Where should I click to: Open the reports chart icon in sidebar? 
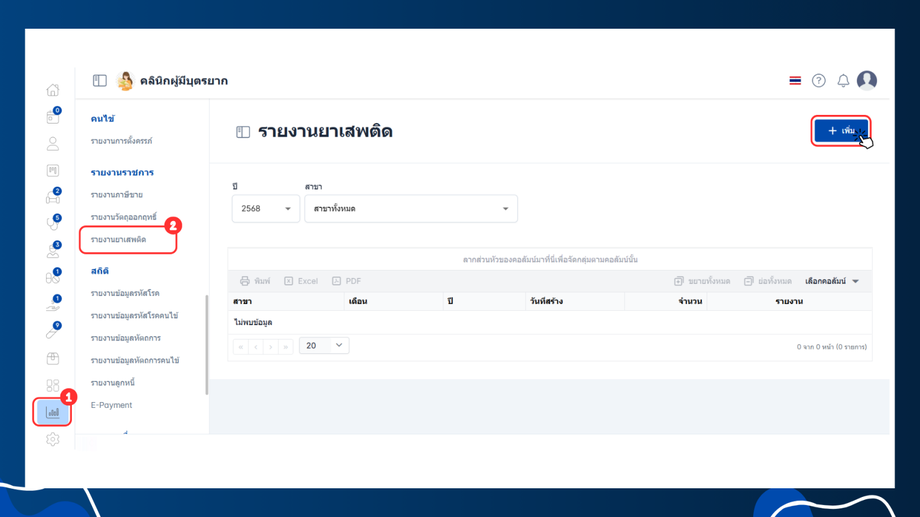[53, 413]
